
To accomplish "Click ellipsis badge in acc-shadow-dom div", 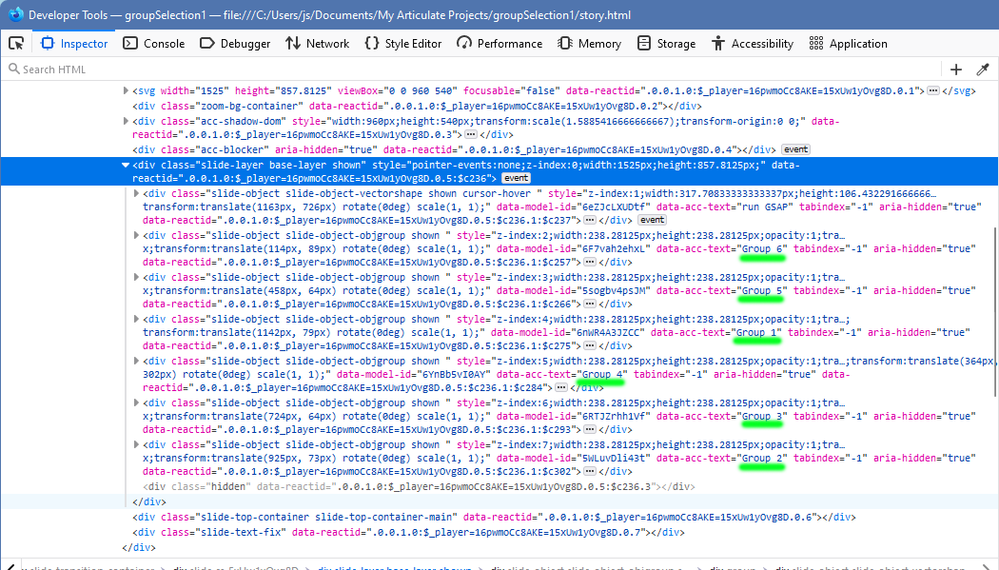I will tap(471, 134).
